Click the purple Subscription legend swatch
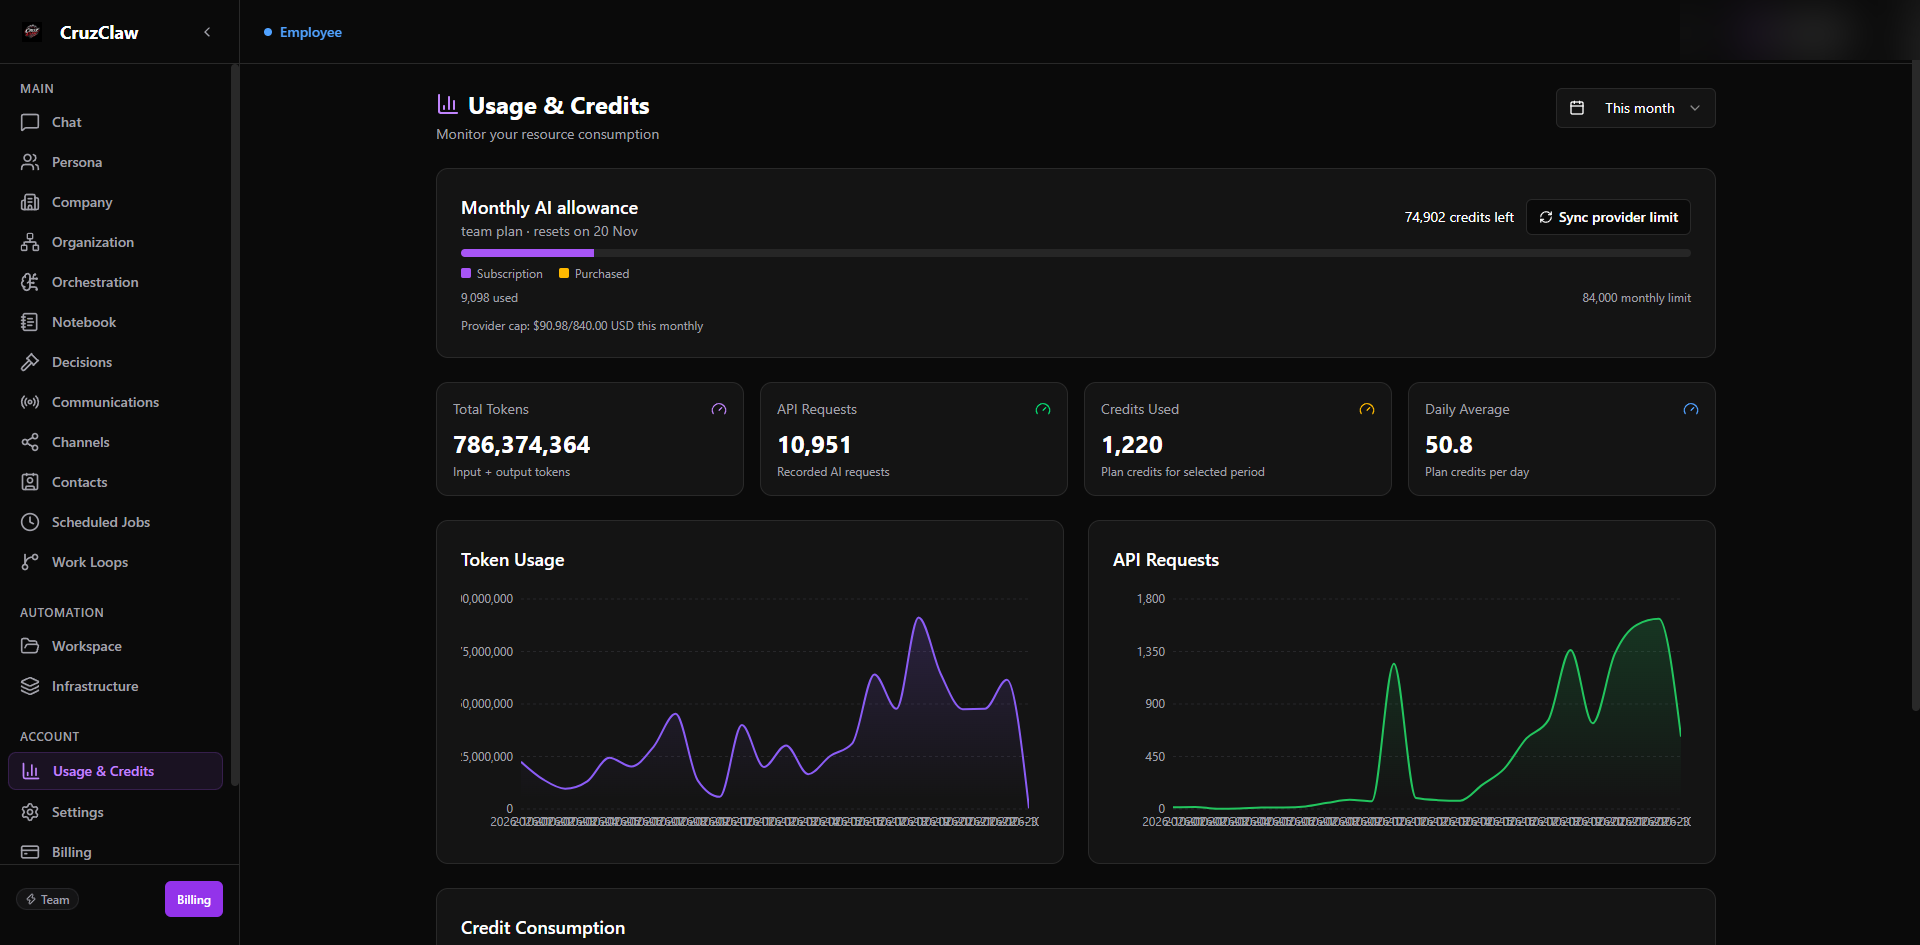This screenshot has height=945, width=1920. 466,273
